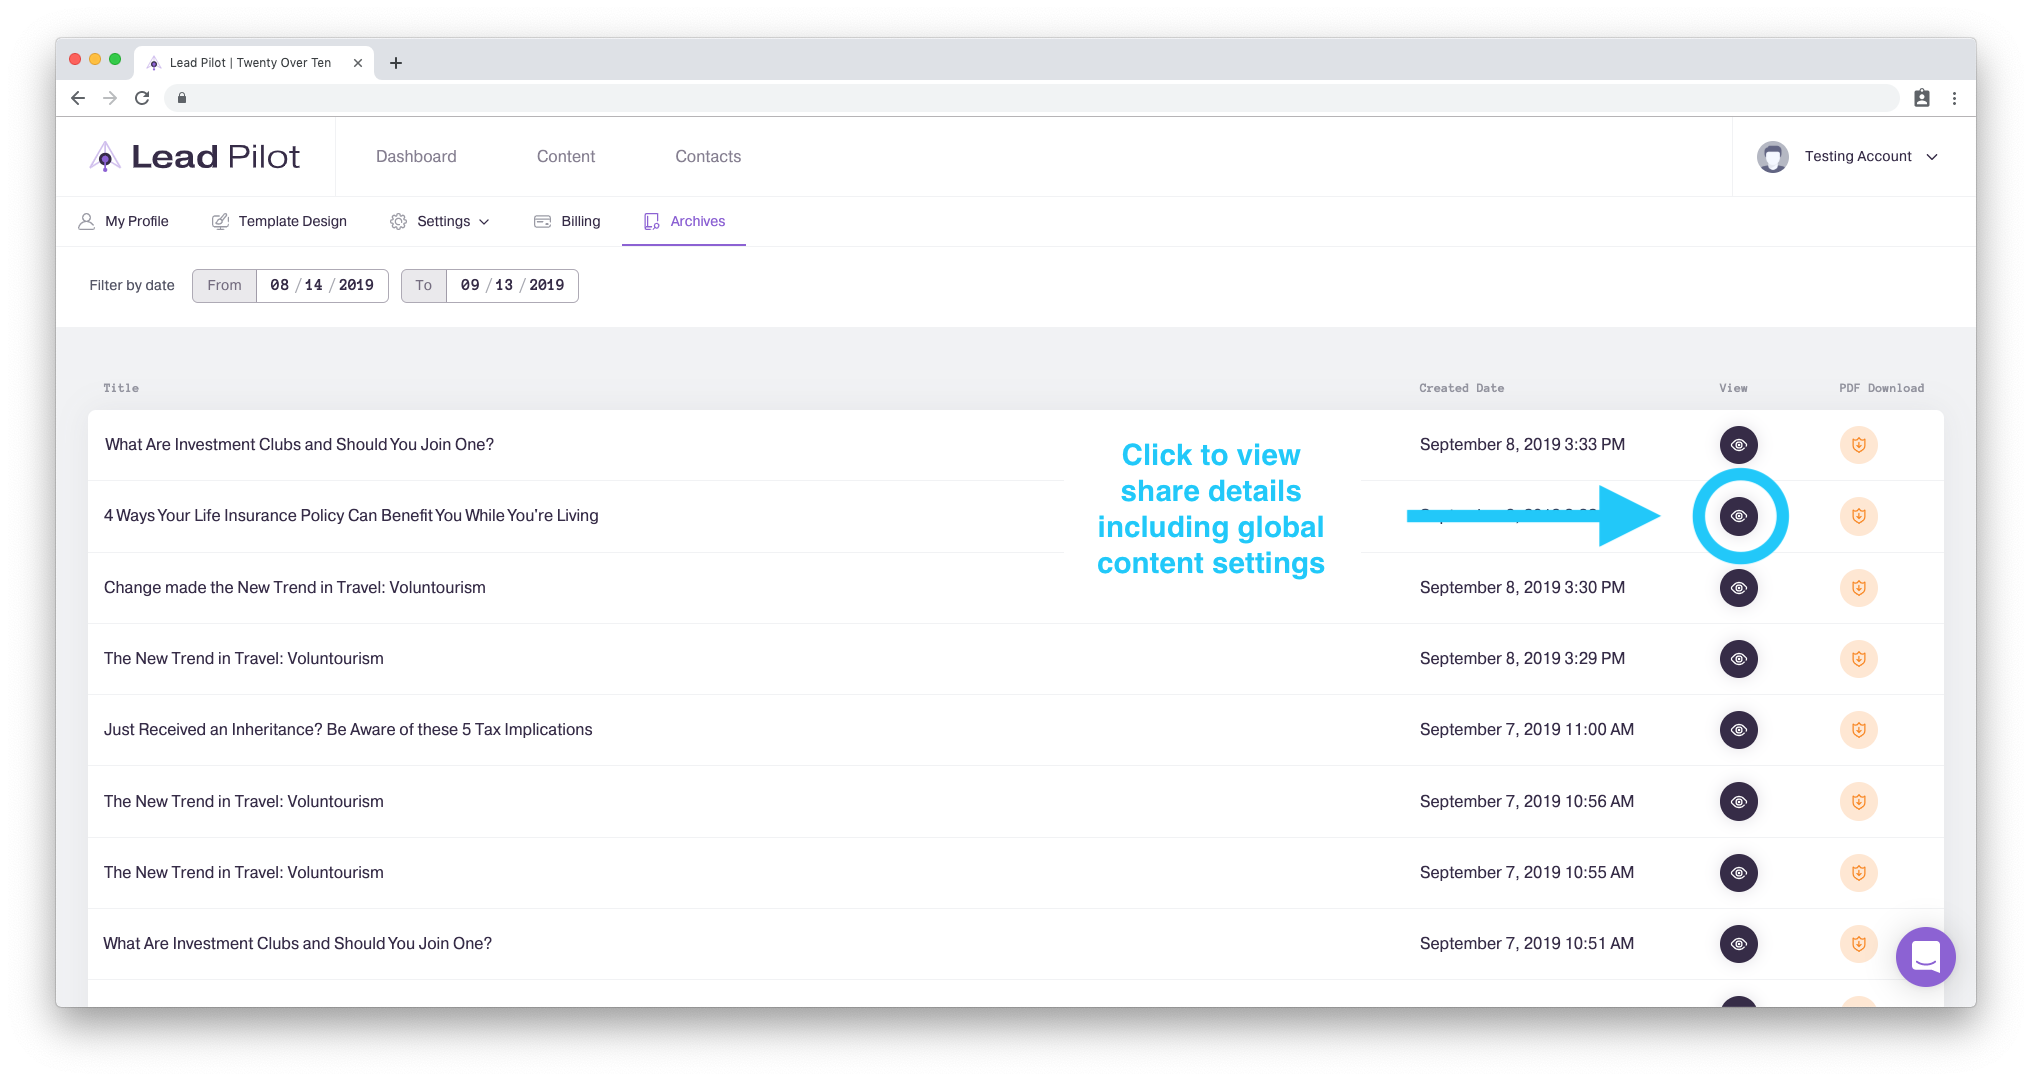Screen dimensions: 2032x1081
Task: Click the eye view icon for first Investment Clubs row
Action: point(1738,445)
